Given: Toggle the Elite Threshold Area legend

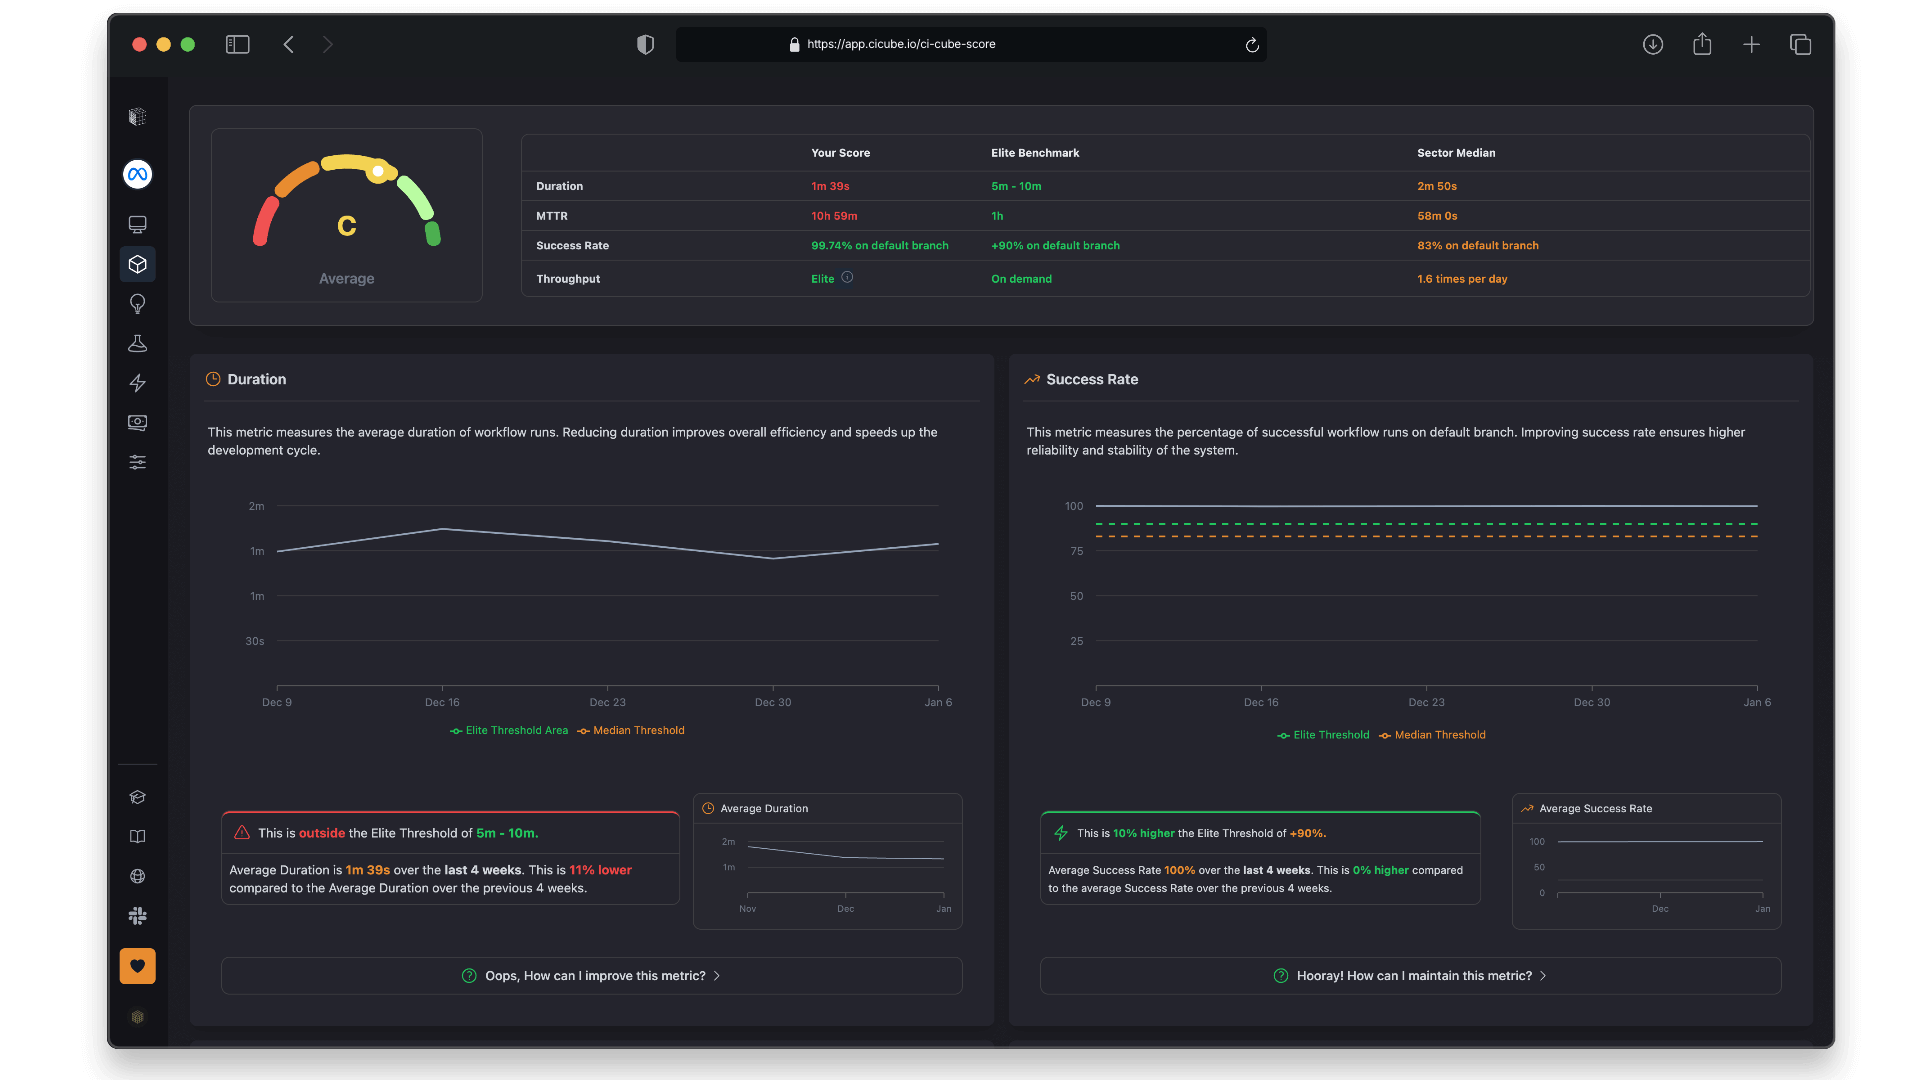Looking at the screenshot, I should [x=509, y=730].
